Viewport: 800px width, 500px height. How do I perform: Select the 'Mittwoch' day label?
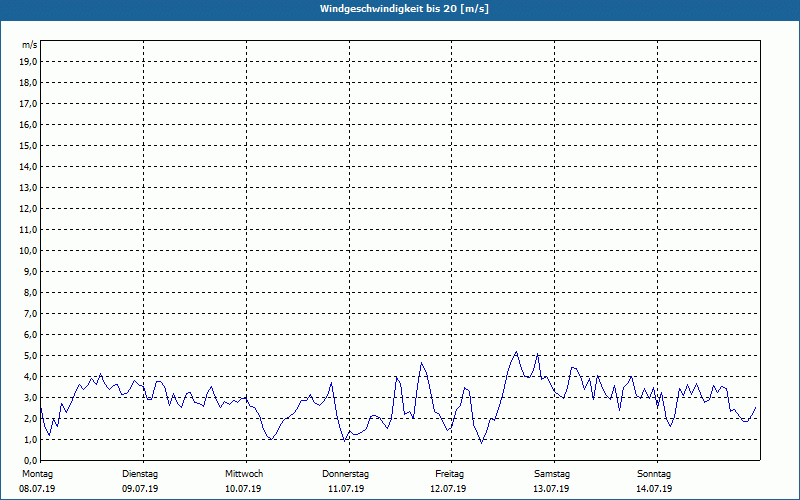[244, 474]
